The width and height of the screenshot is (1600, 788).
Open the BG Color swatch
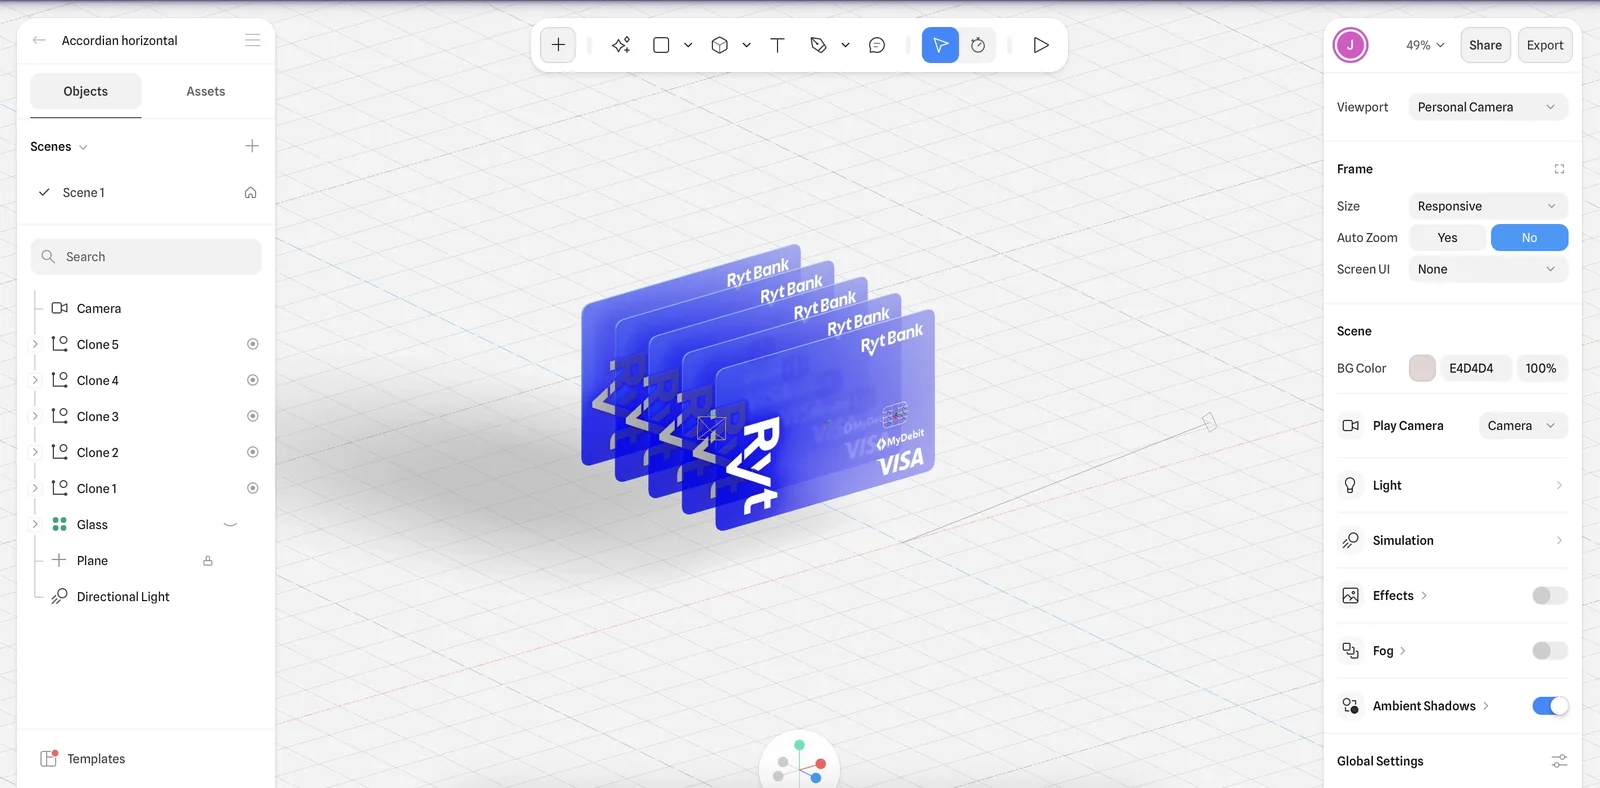click(x=1422, y=368)
